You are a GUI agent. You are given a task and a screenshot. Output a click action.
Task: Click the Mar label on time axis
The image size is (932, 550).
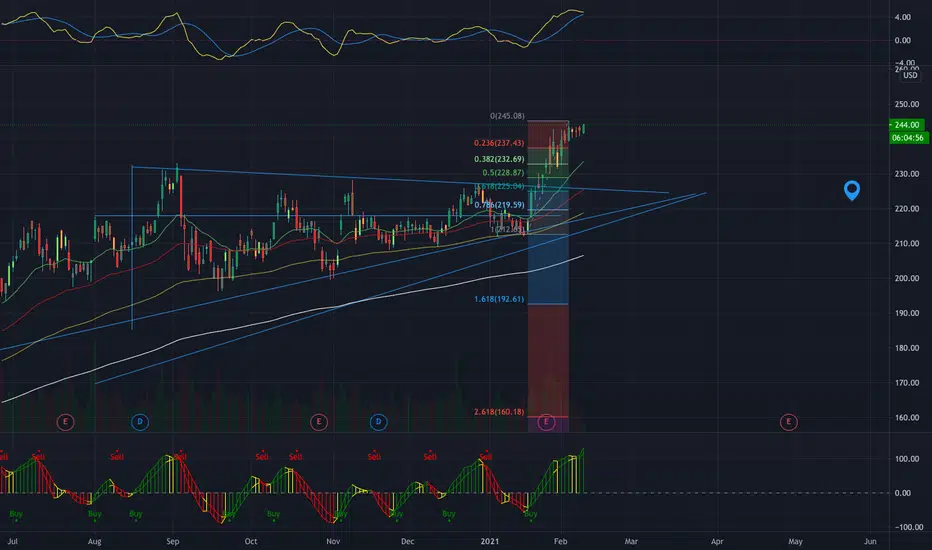(631, 542)
